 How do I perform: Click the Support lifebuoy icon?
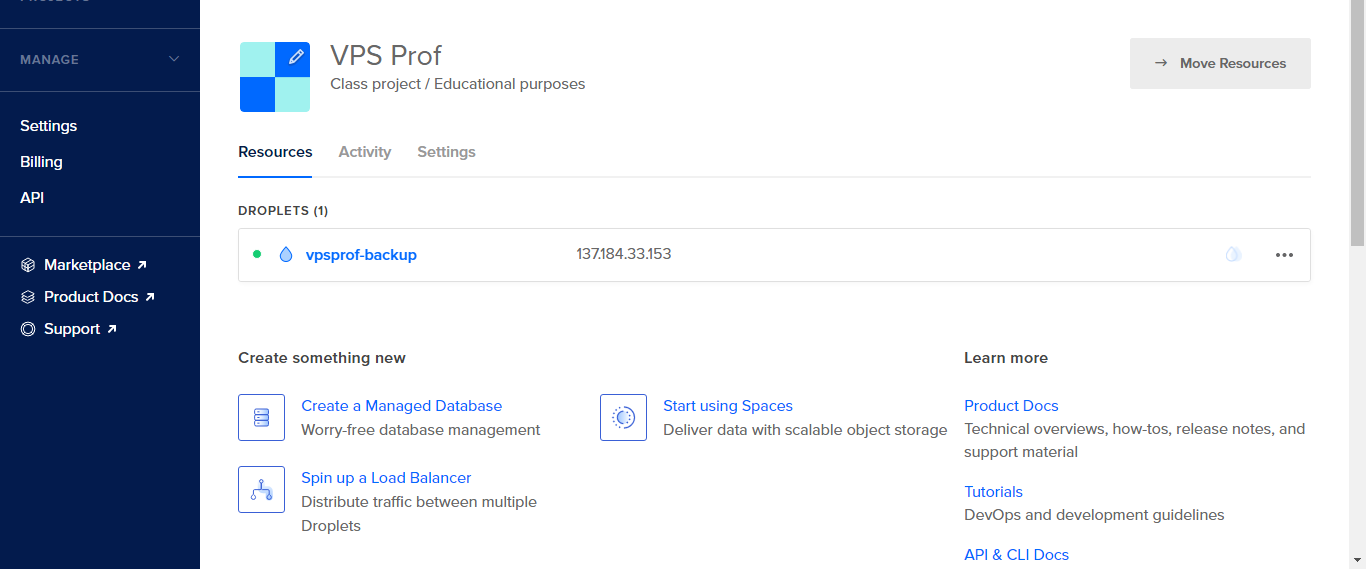[x=28, y=329]
